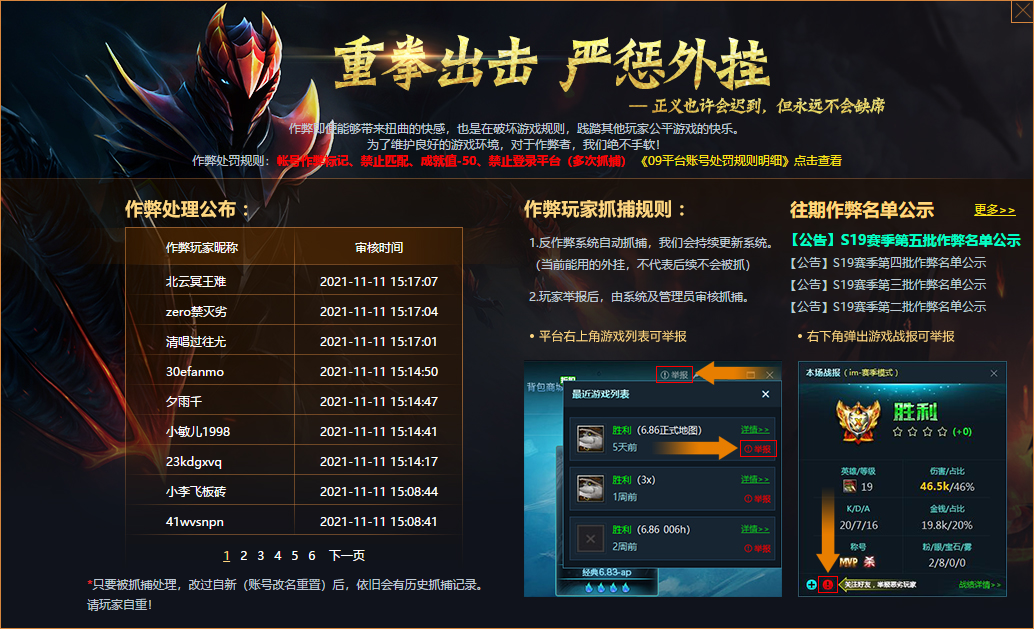
Task: Click 举报 in the 胜利 (3x) row
Action: pos(757,498)
